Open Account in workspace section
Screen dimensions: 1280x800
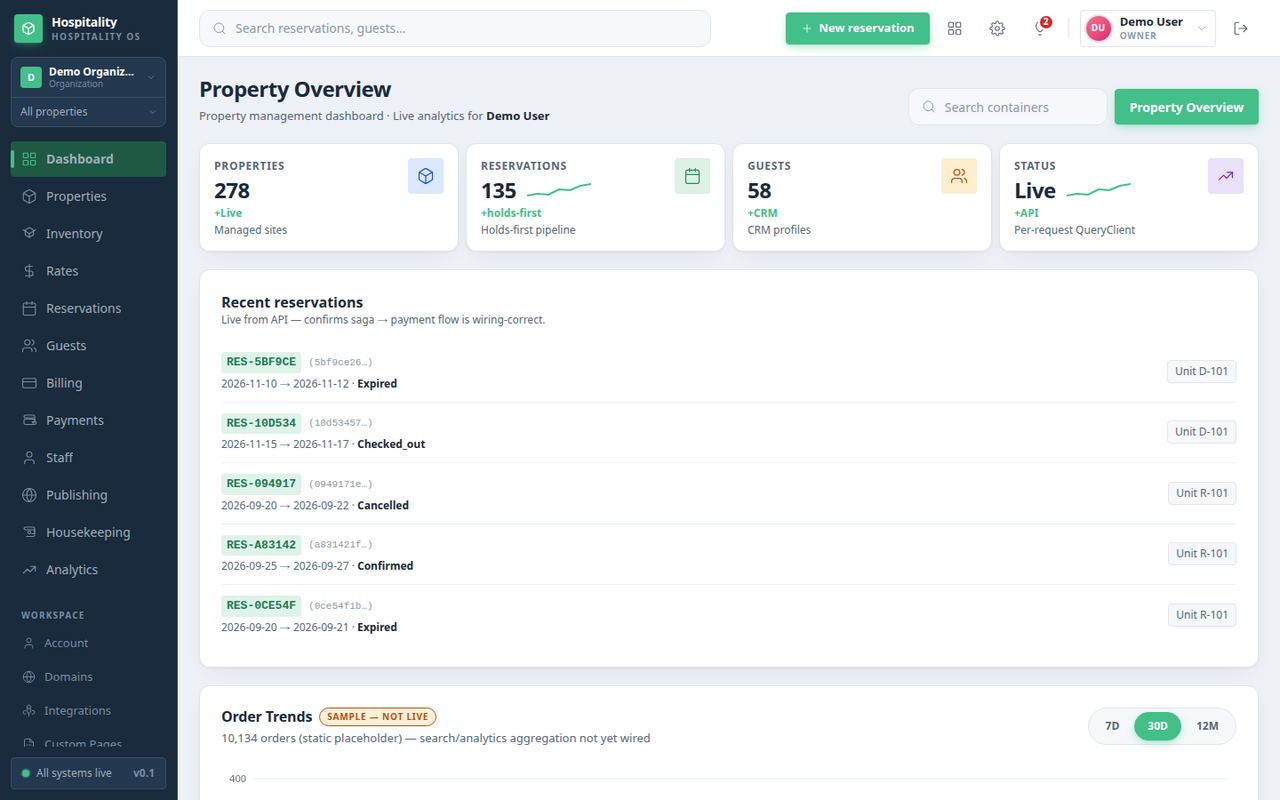[88, 643]
